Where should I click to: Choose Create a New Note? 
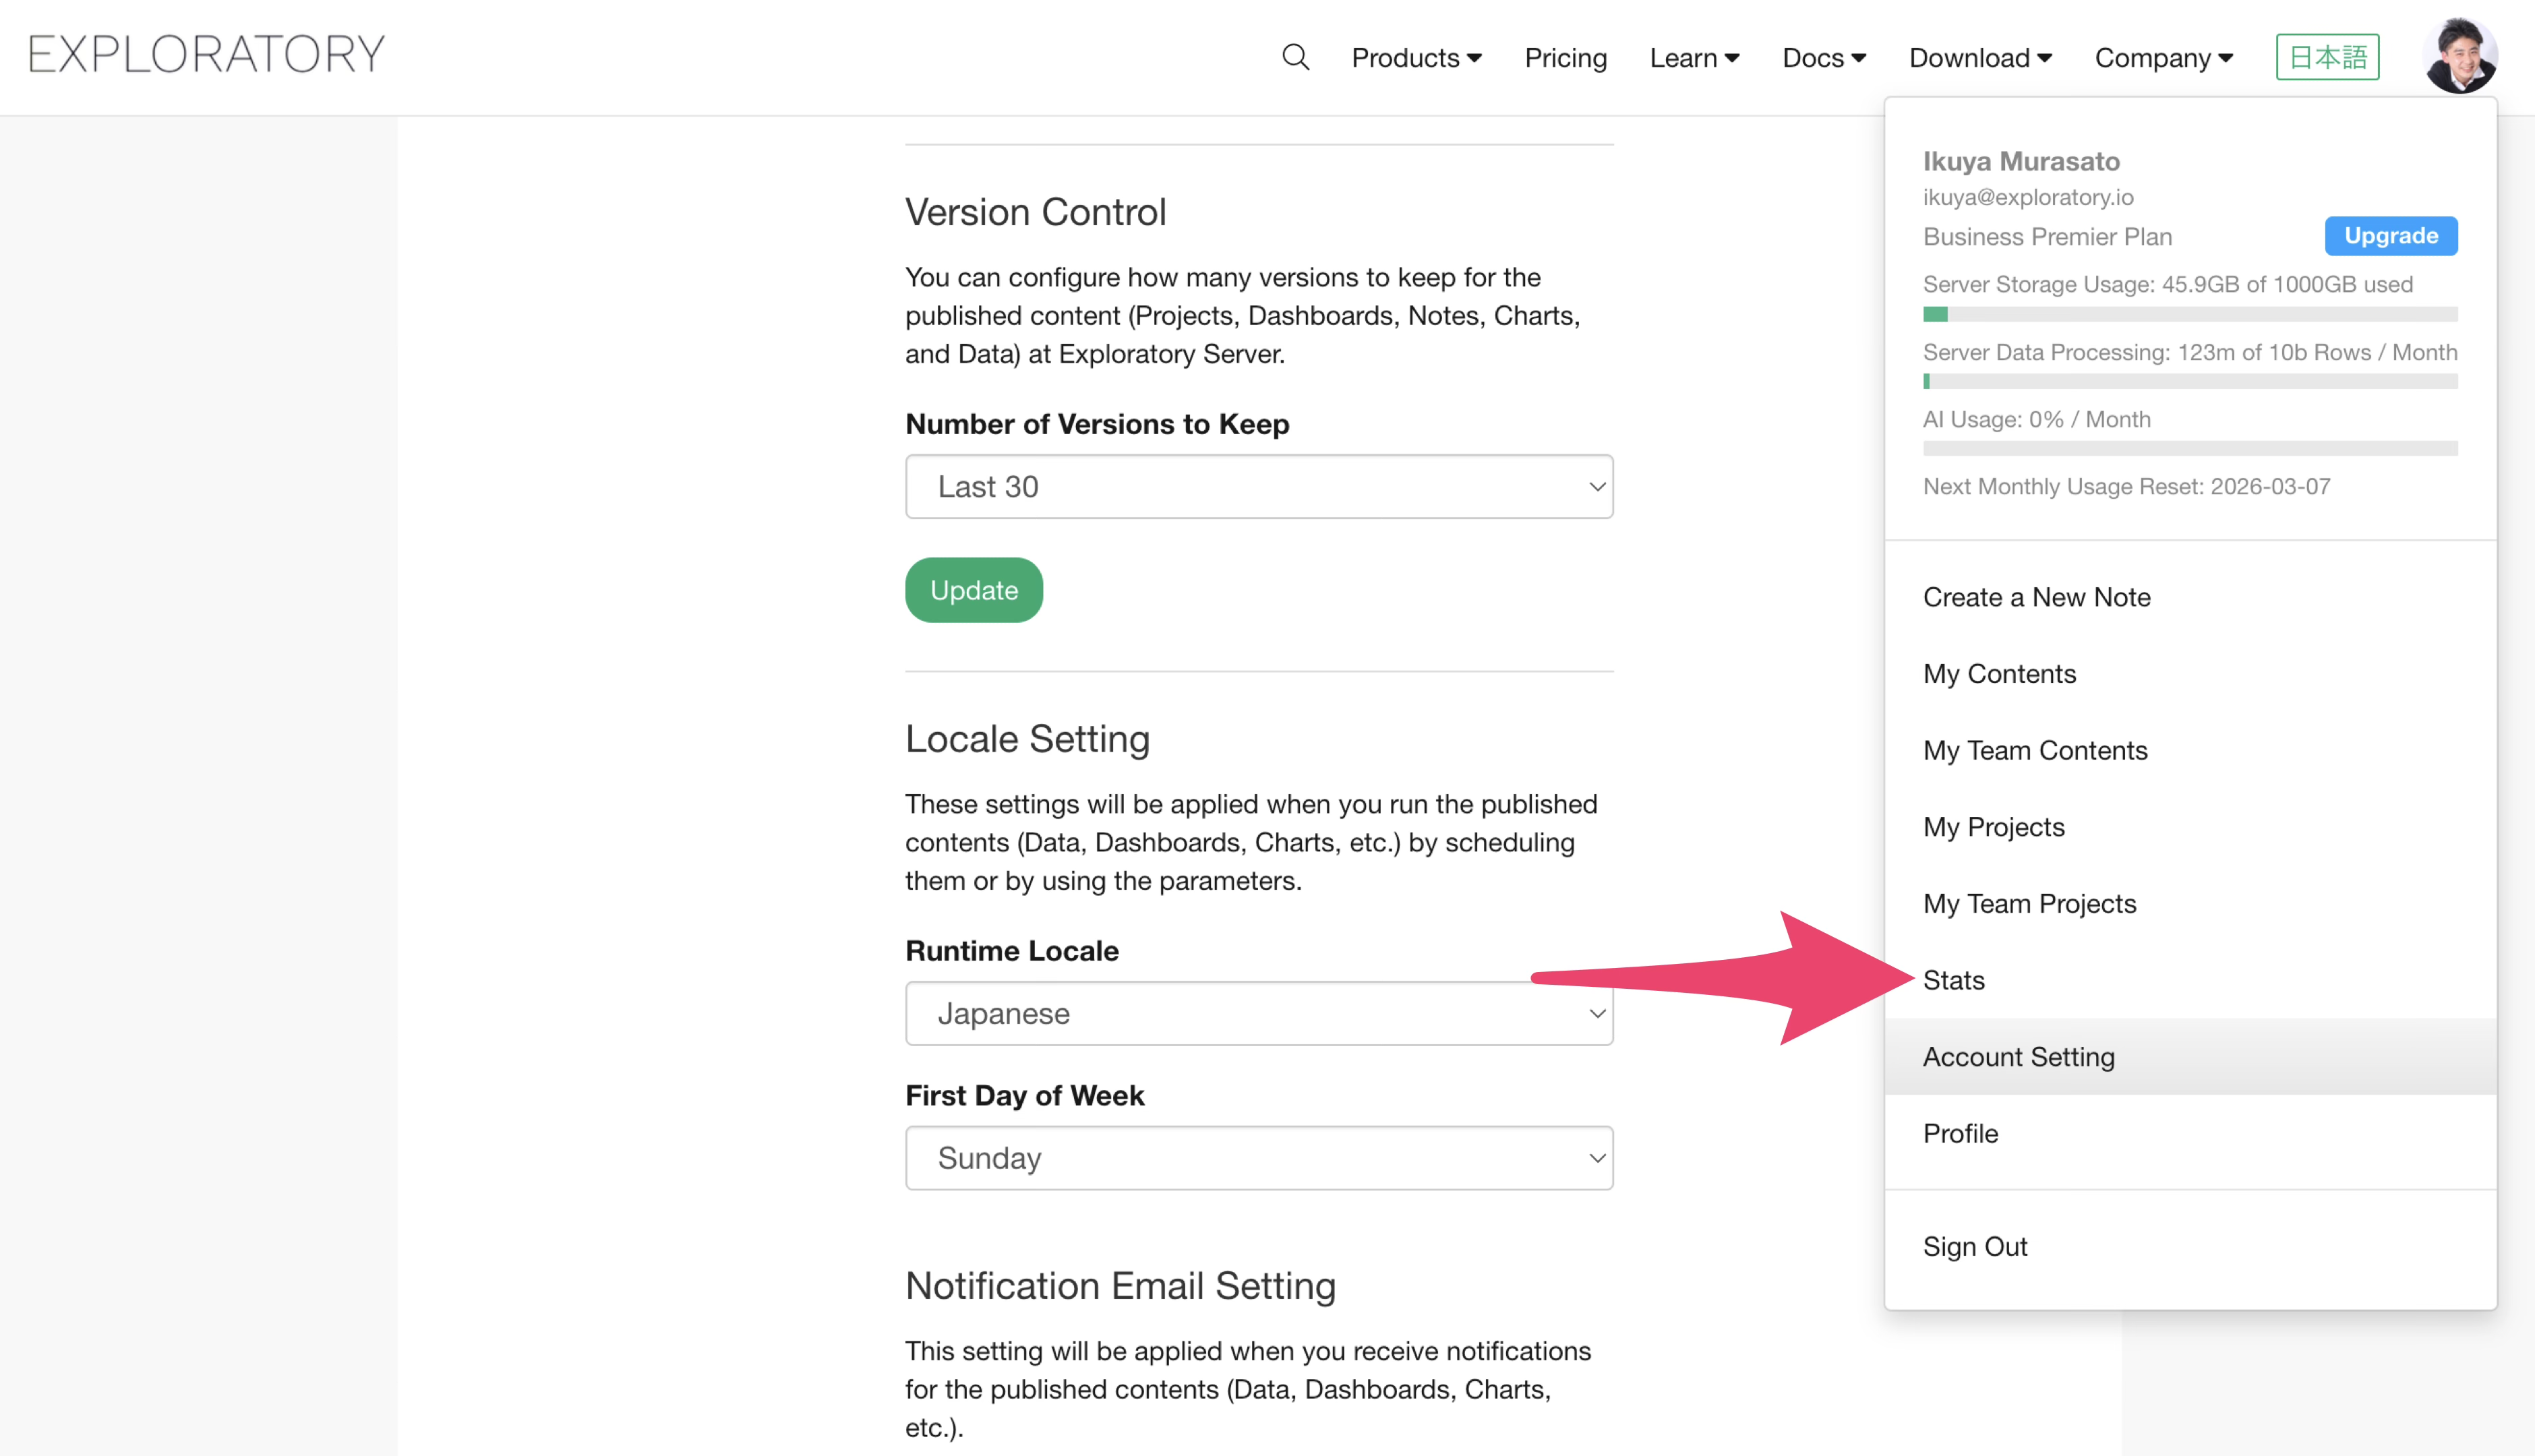pos(2036,597)
